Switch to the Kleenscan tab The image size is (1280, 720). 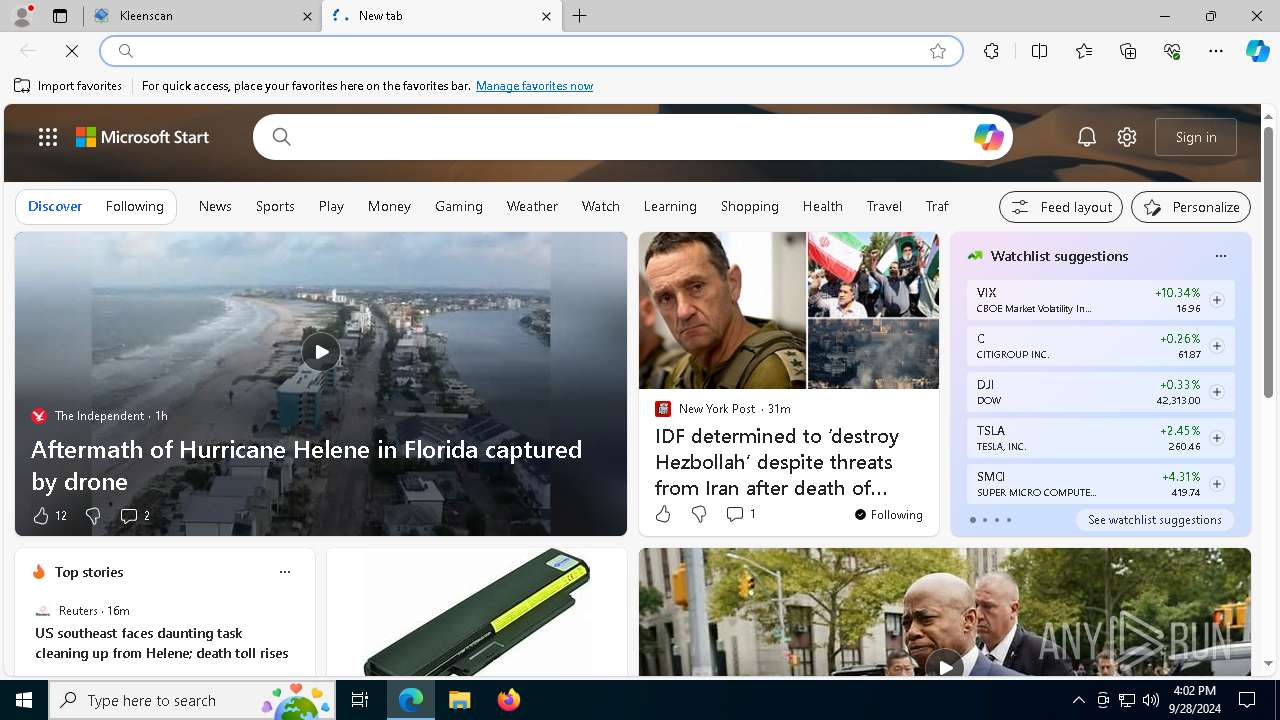pos(203,16)
